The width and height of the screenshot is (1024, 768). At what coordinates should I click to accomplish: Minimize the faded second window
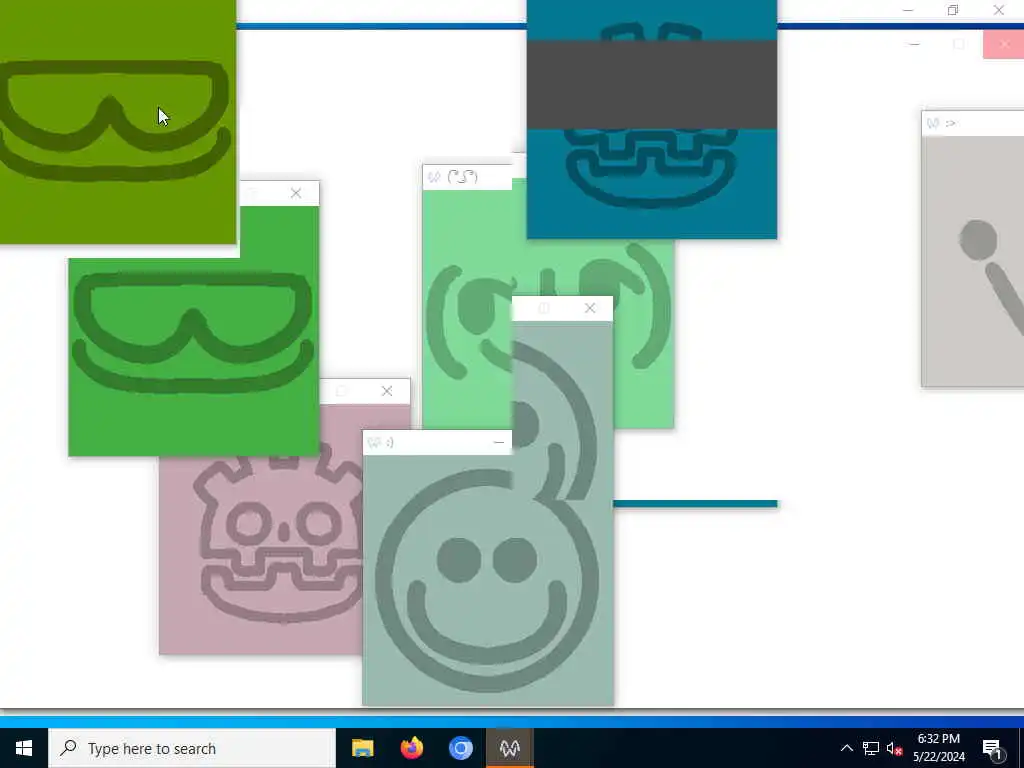tap(914, 44)
